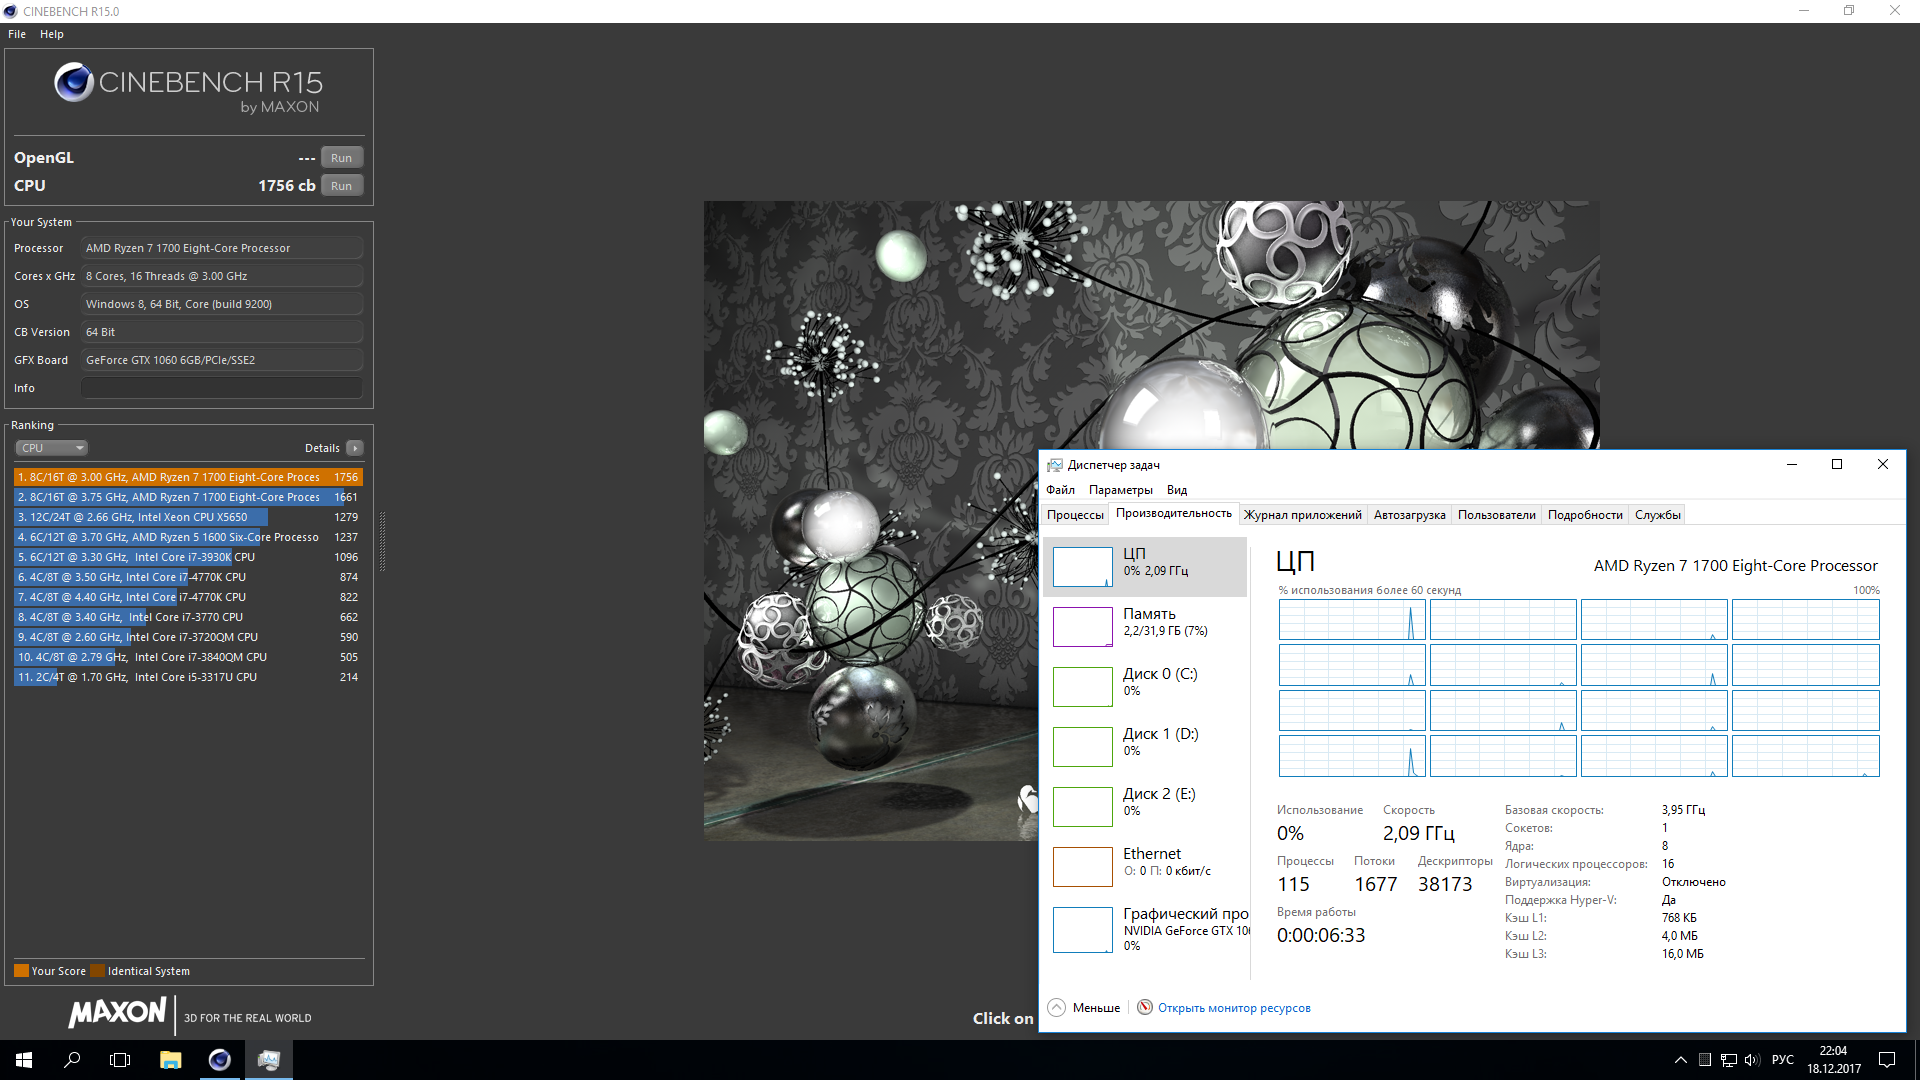Click the resource monitor icon
1920x1080 pixels.
(x=1145, y=1007)
